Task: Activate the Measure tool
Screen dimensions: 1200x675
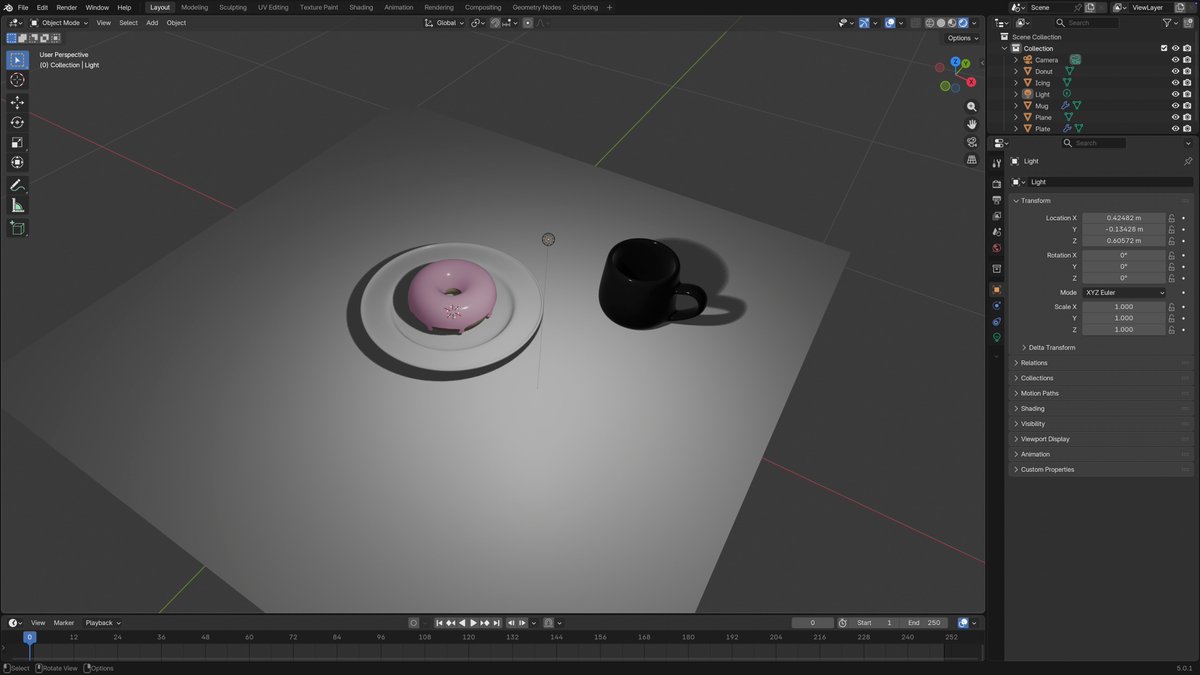Action: click(17, 205)
